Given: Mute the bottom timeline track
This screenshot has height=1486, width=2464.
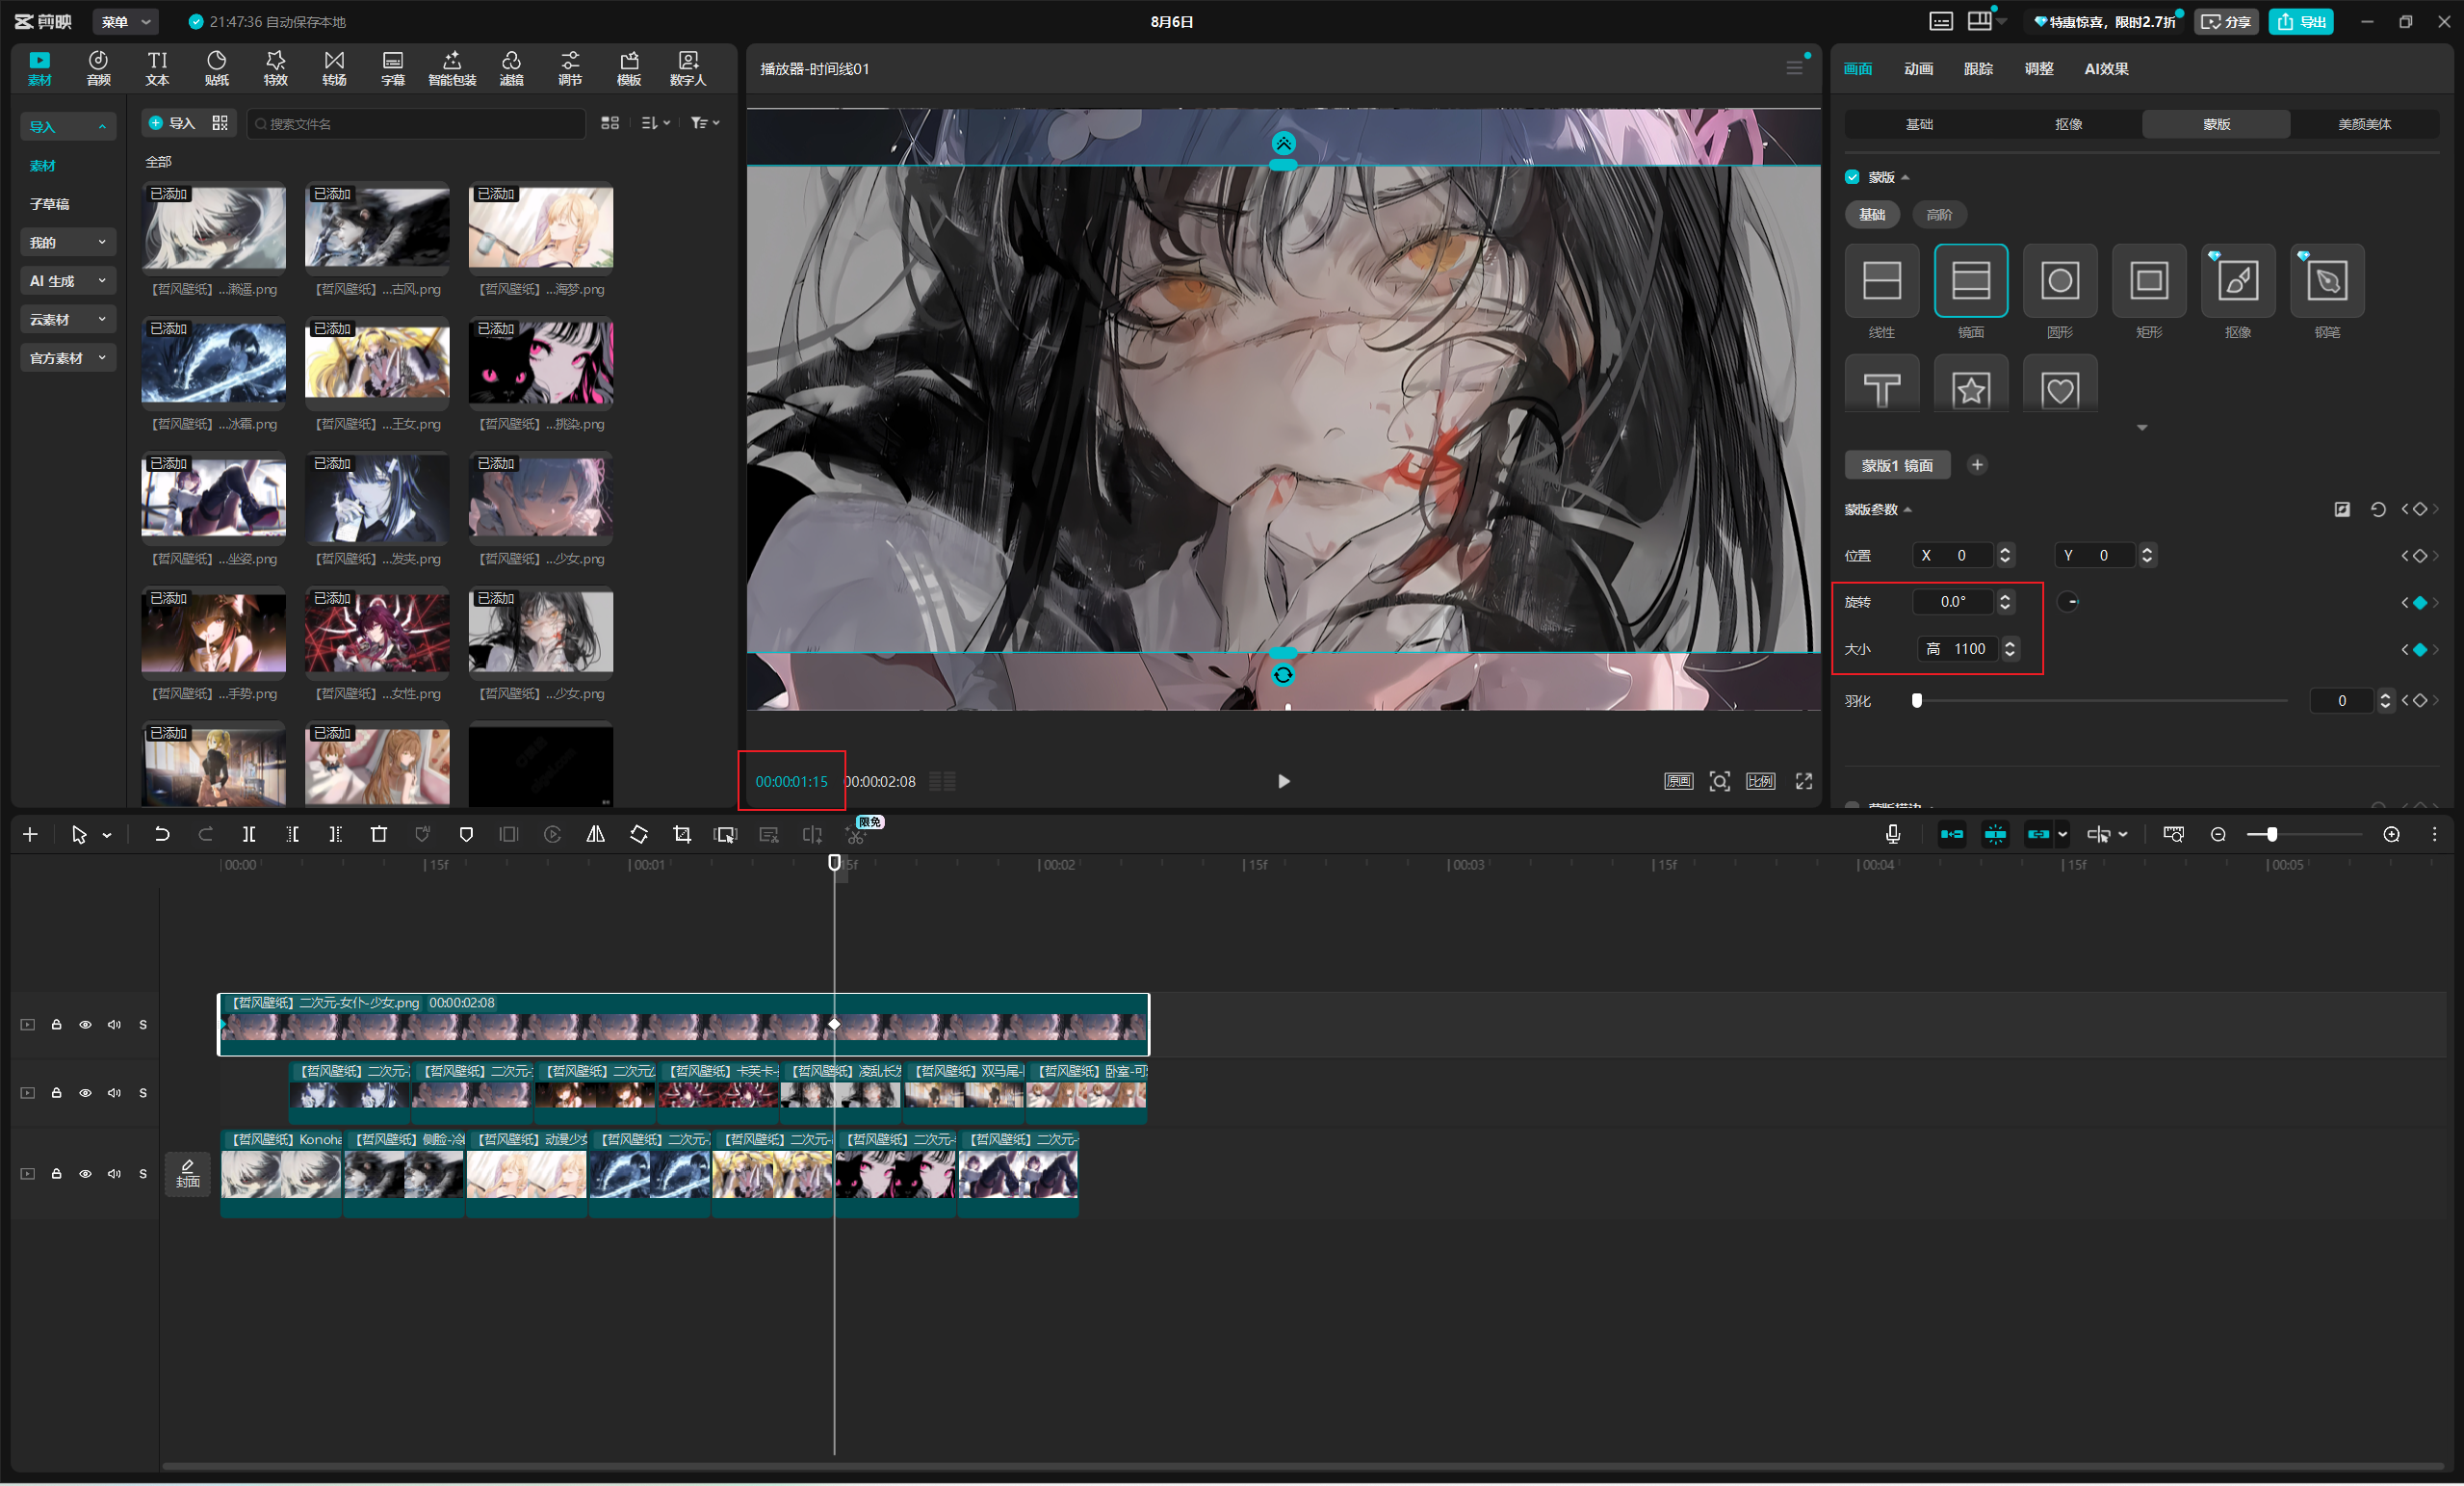Looking at the screenshot, I should click(x=114, y=1173).
